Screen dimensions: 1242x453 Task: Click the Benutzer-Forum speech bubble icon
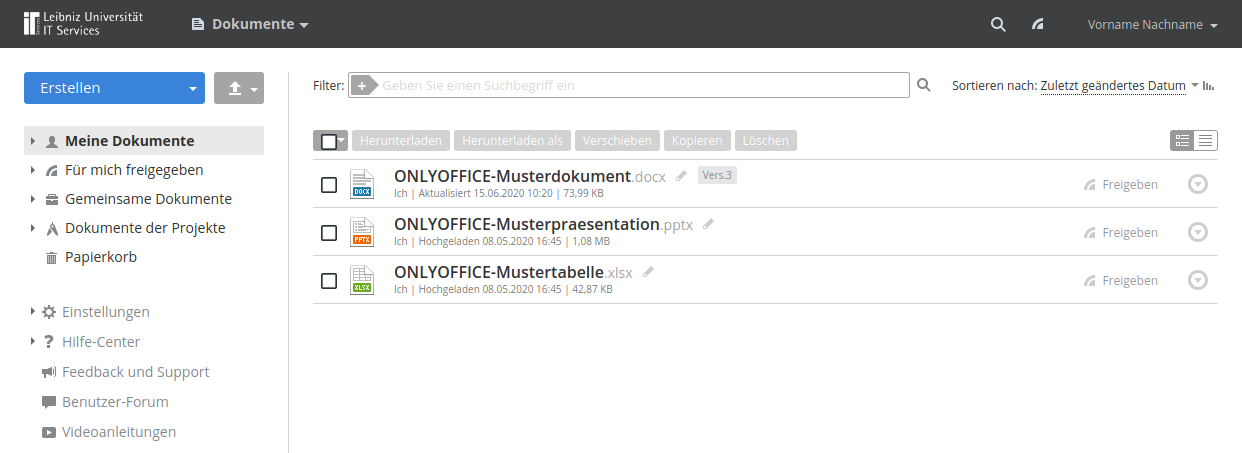49,402
